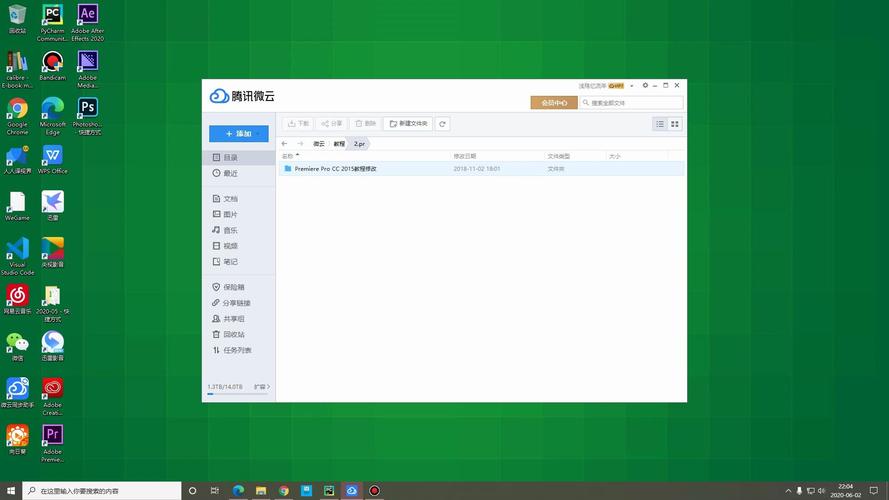Screen dimensions: 889x500
Task: Open PyCharm Community desktop shortcut
Action: [52, 23]
